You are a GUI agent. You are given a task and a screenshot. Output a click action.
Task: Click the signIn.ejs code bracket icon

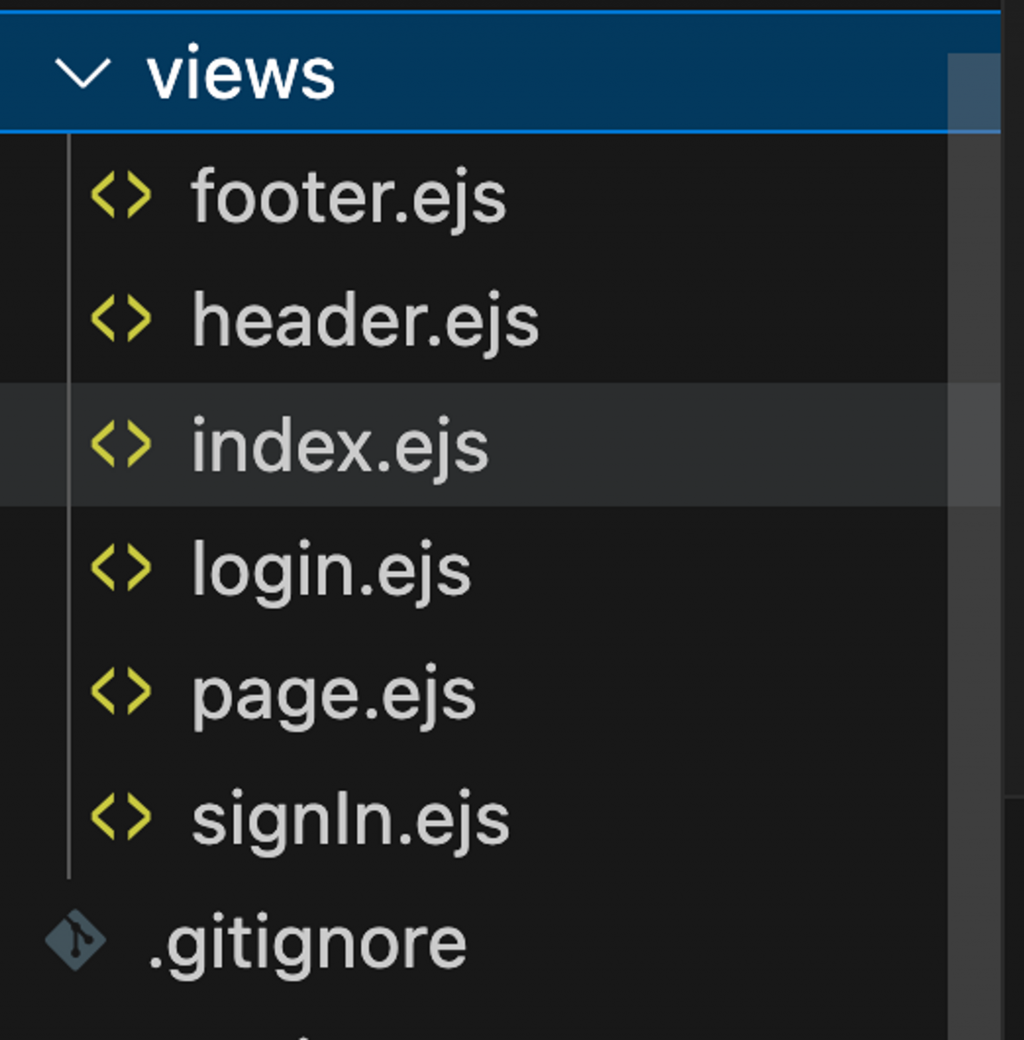click(x=121, y=817)
